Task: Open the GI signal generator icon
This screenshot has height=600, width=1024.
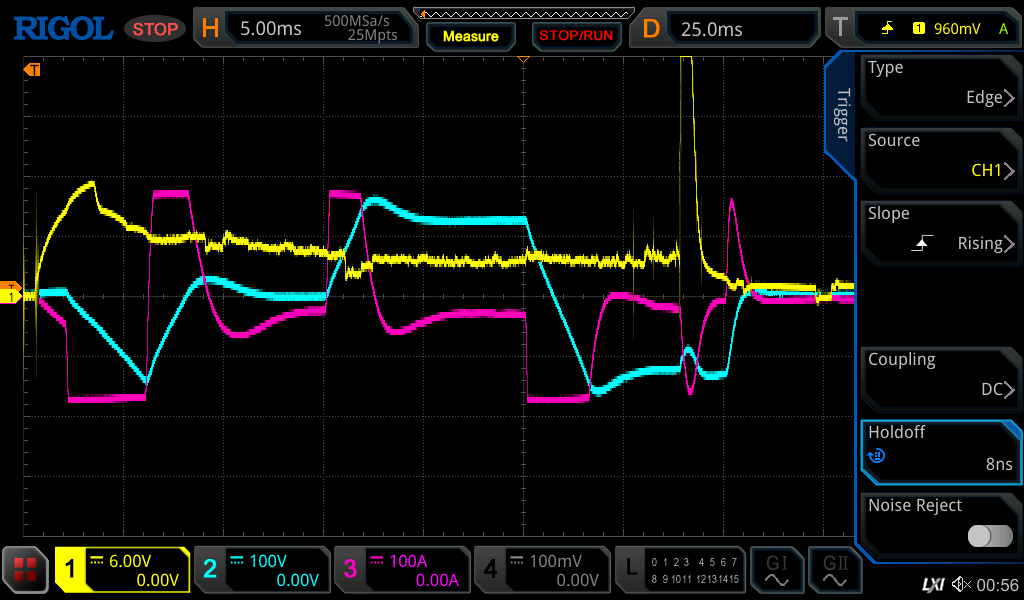Action: (777, 570)
